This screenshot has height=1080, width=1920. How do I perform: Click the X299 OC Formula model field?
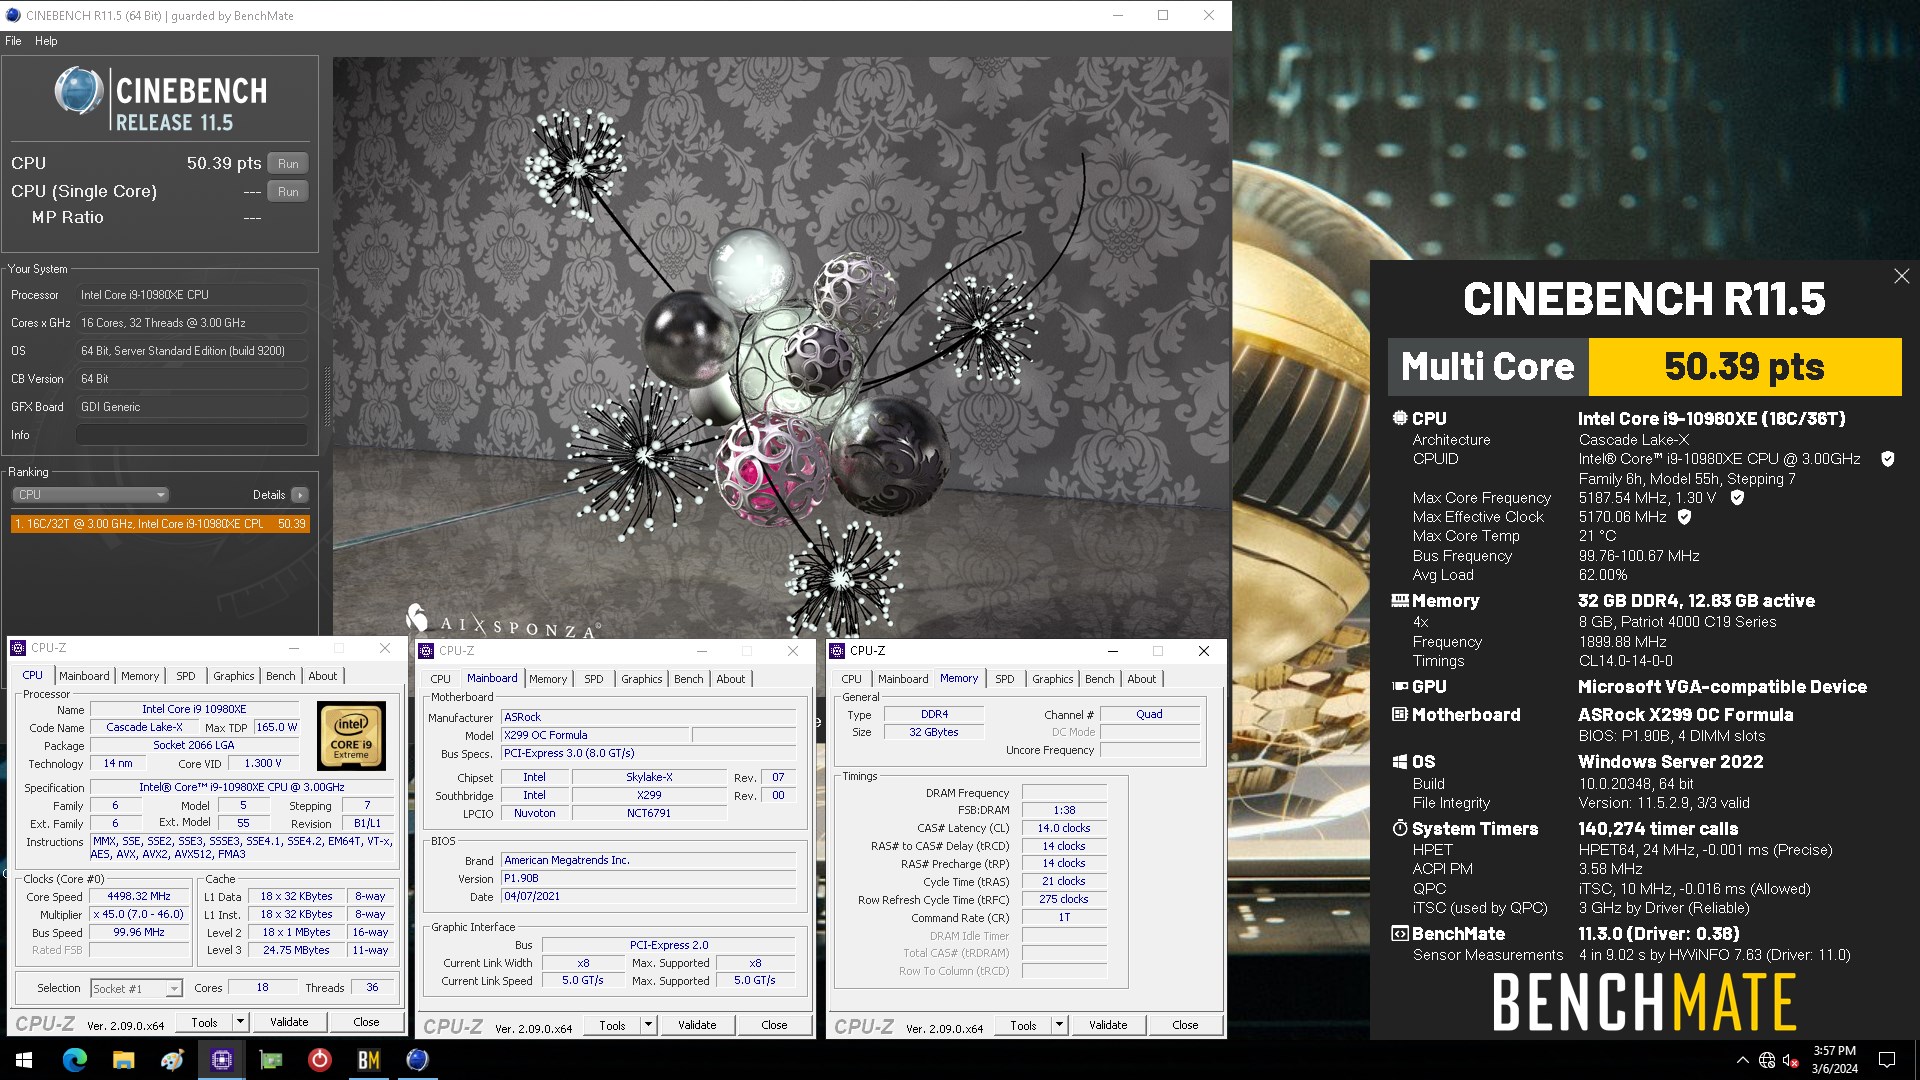[595, 735]
